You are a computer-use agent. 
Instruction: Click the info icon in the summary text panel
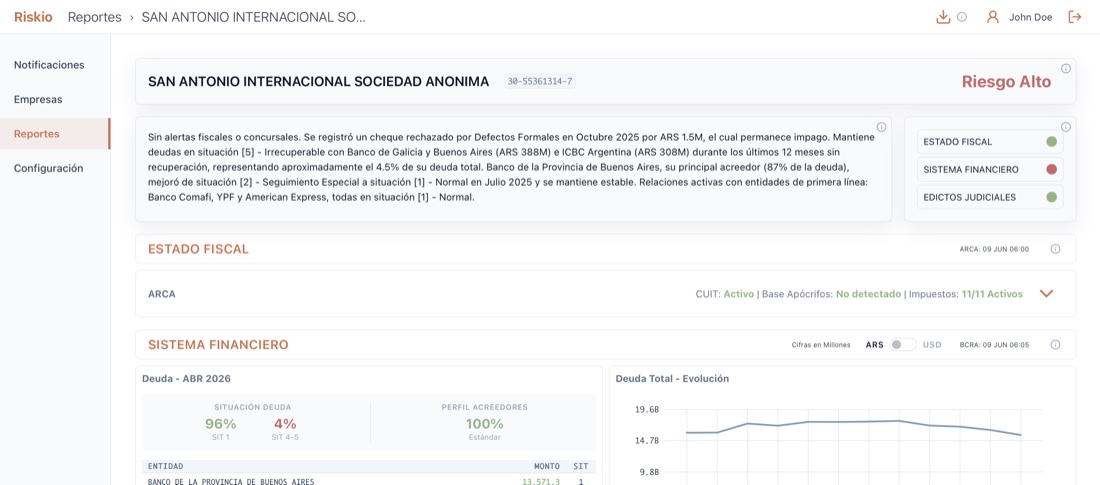(881, 127)
